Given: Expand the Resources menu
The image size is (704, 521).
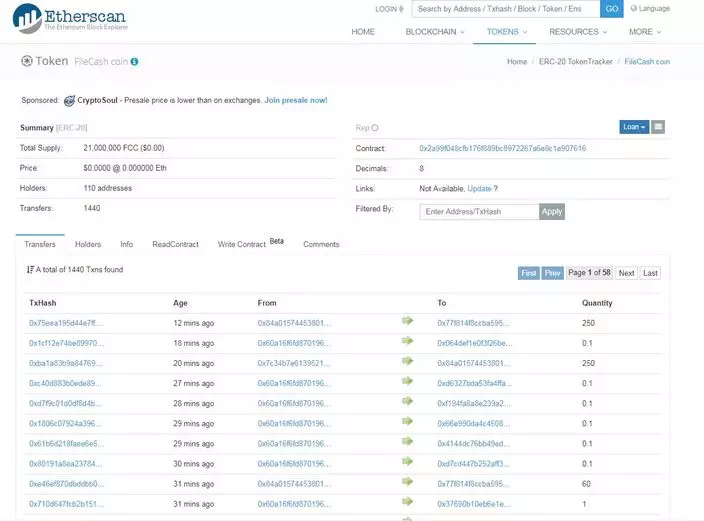Looking at the screenshot, I should 578,32.
